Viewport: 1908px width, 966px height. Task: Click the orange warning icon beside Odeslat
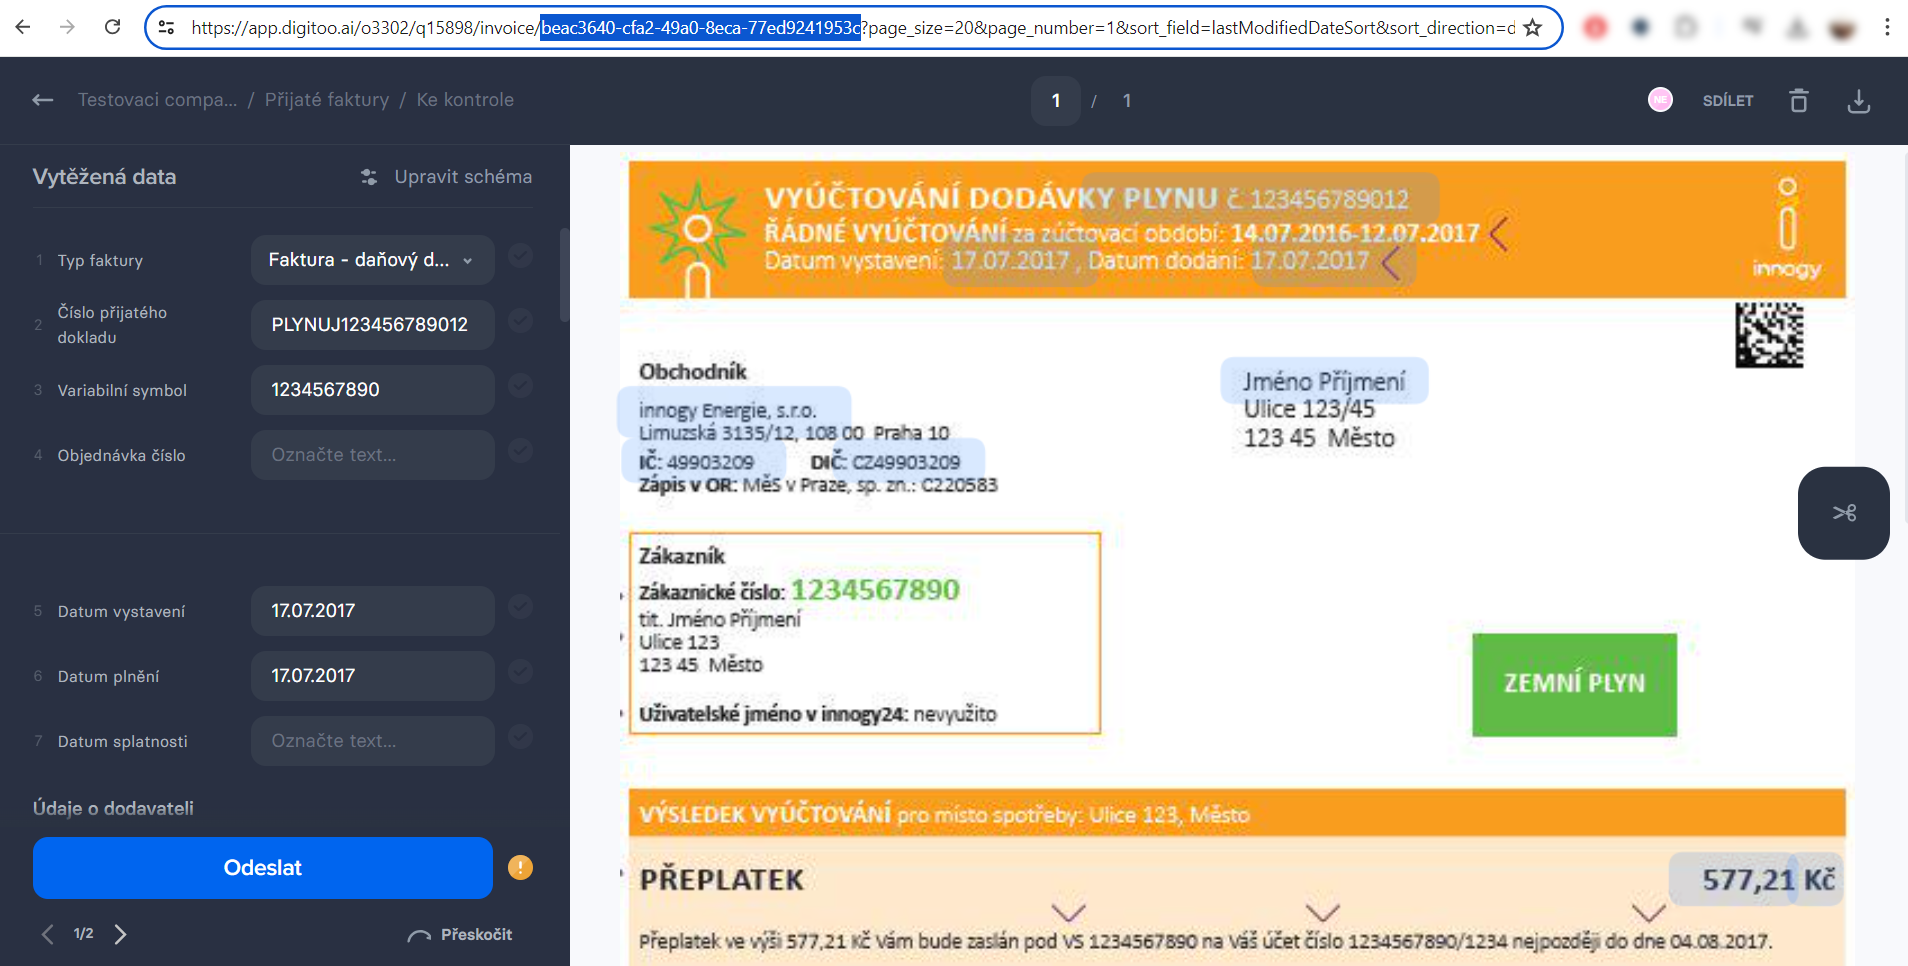point(520,867)
